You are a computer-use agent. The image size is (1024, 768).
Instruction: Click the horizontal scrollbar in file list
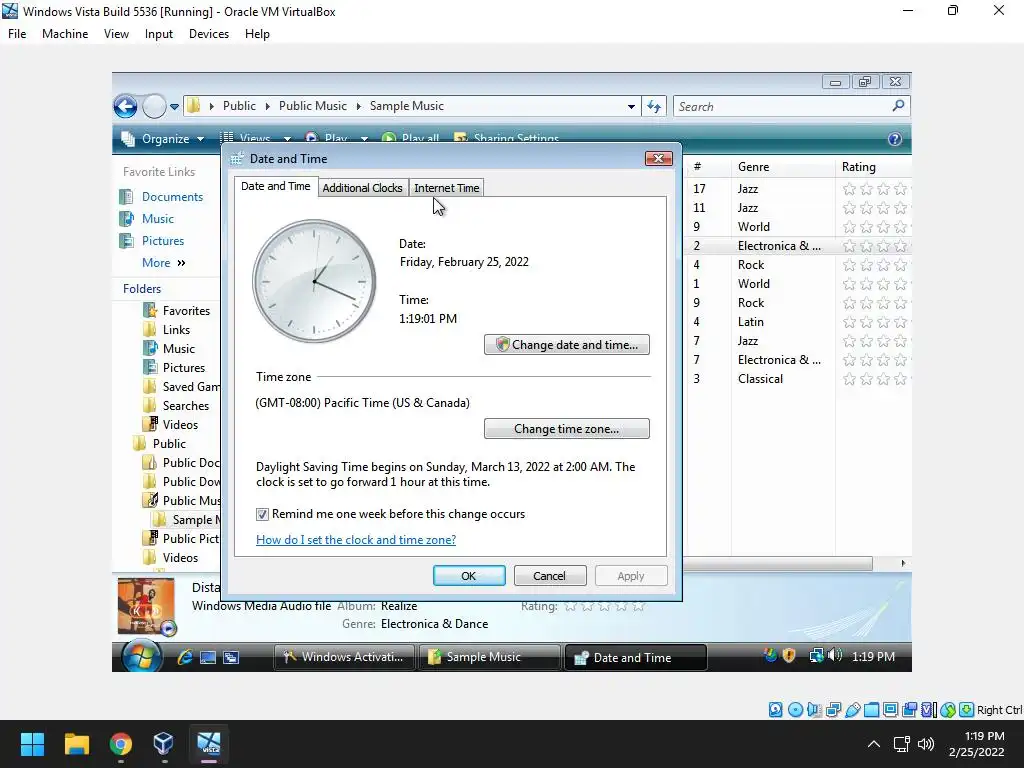778,564
